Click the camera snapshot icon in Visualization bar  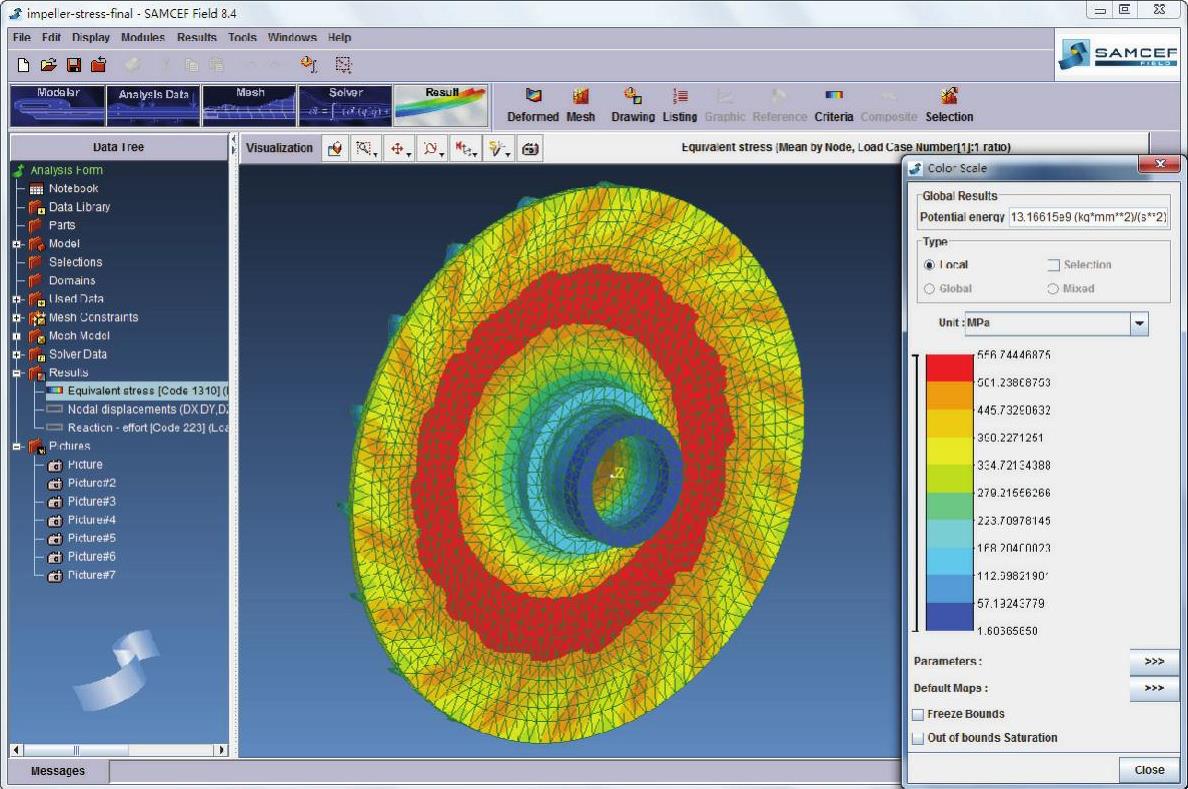tap(531, 148)
